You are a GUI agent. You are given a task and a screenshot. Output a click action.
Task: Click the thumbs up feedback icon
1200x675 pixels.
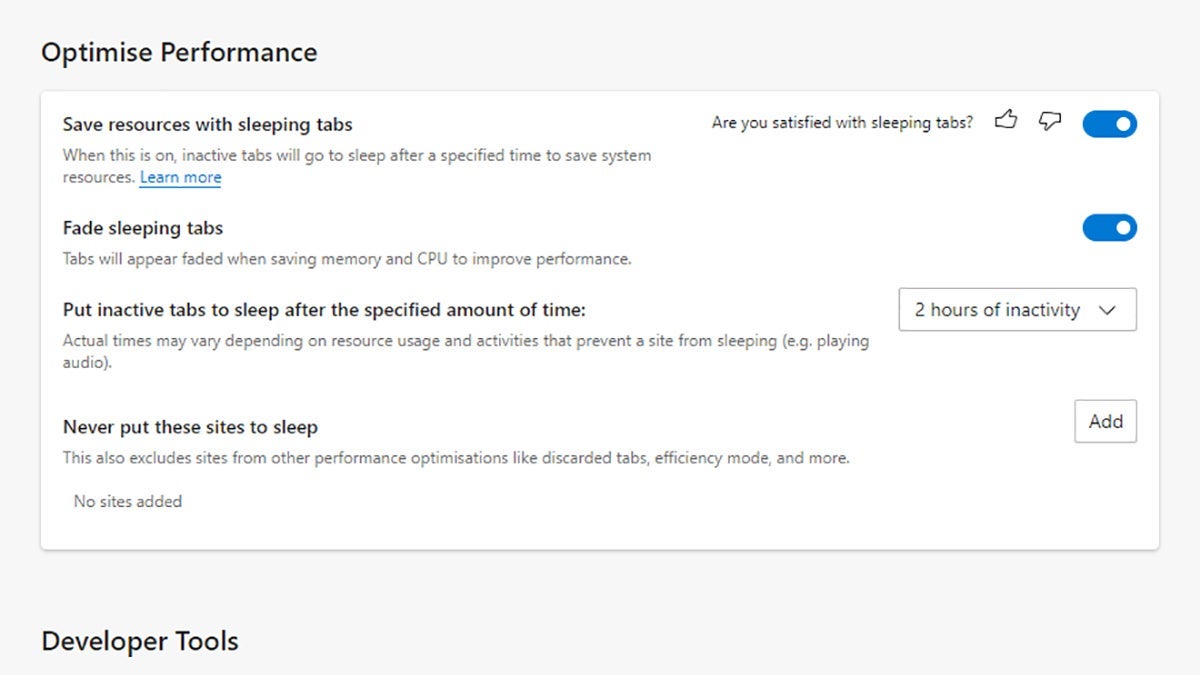coord(1006,122)
